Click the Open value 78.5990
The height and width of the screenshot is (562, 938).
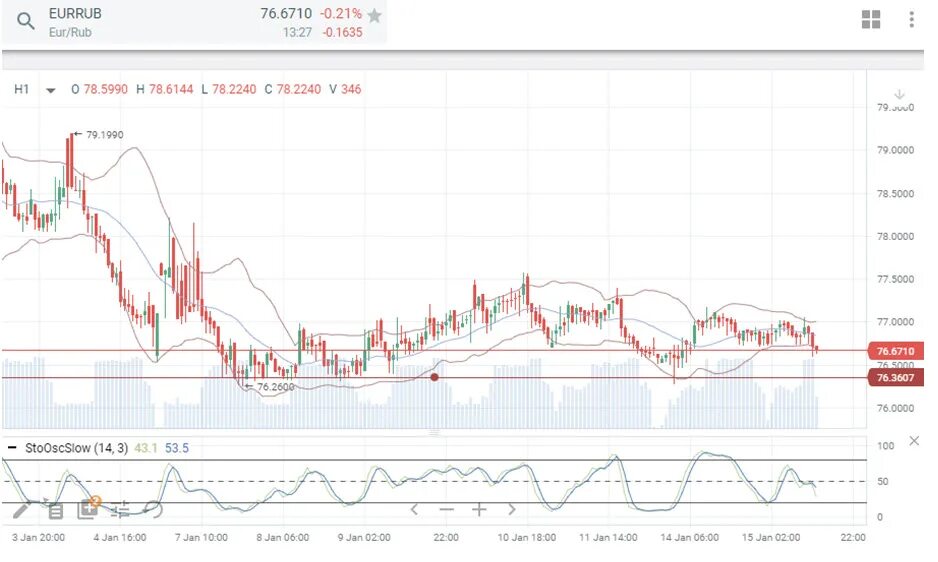(105, 89)
